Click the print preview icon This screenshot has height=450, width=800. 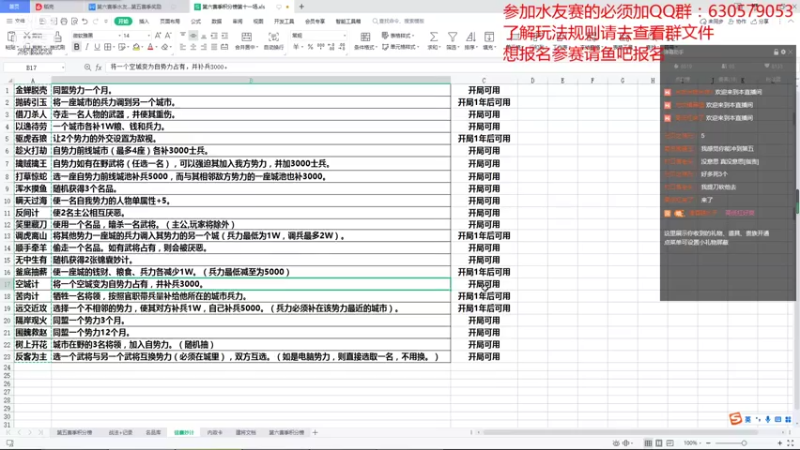pyautogui.click(x=74, y=21)
